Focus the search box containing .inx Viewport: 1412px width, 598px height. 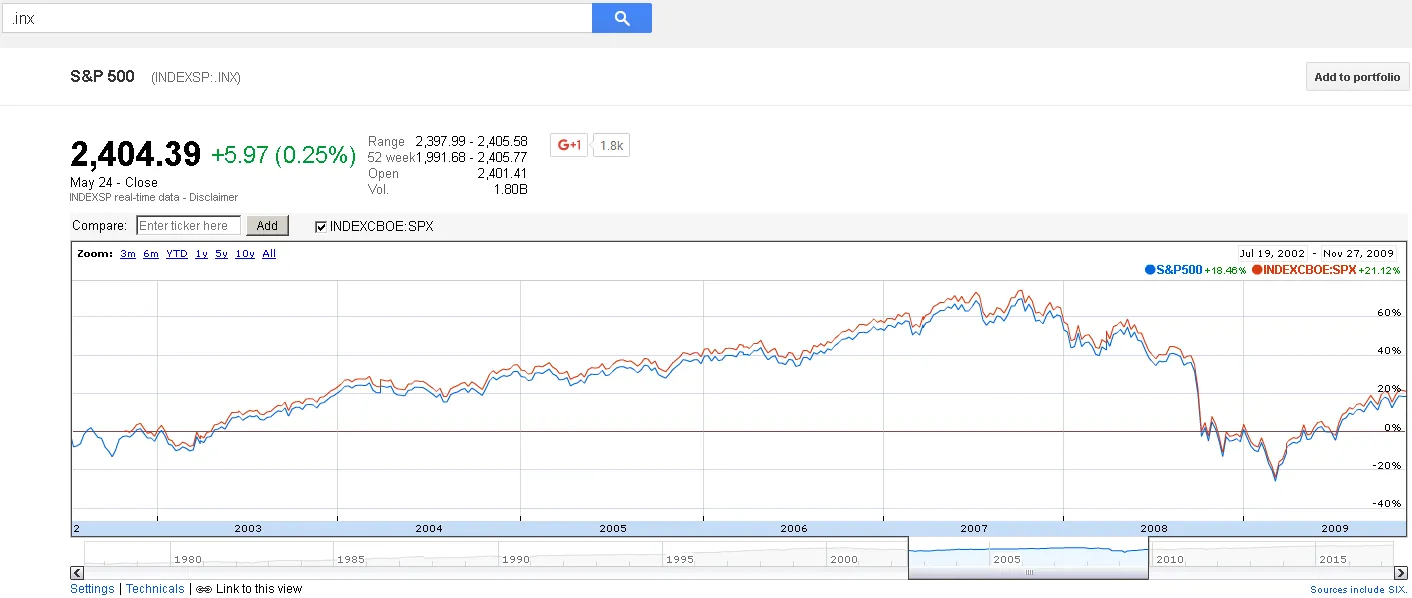click(x=297, y=18)
